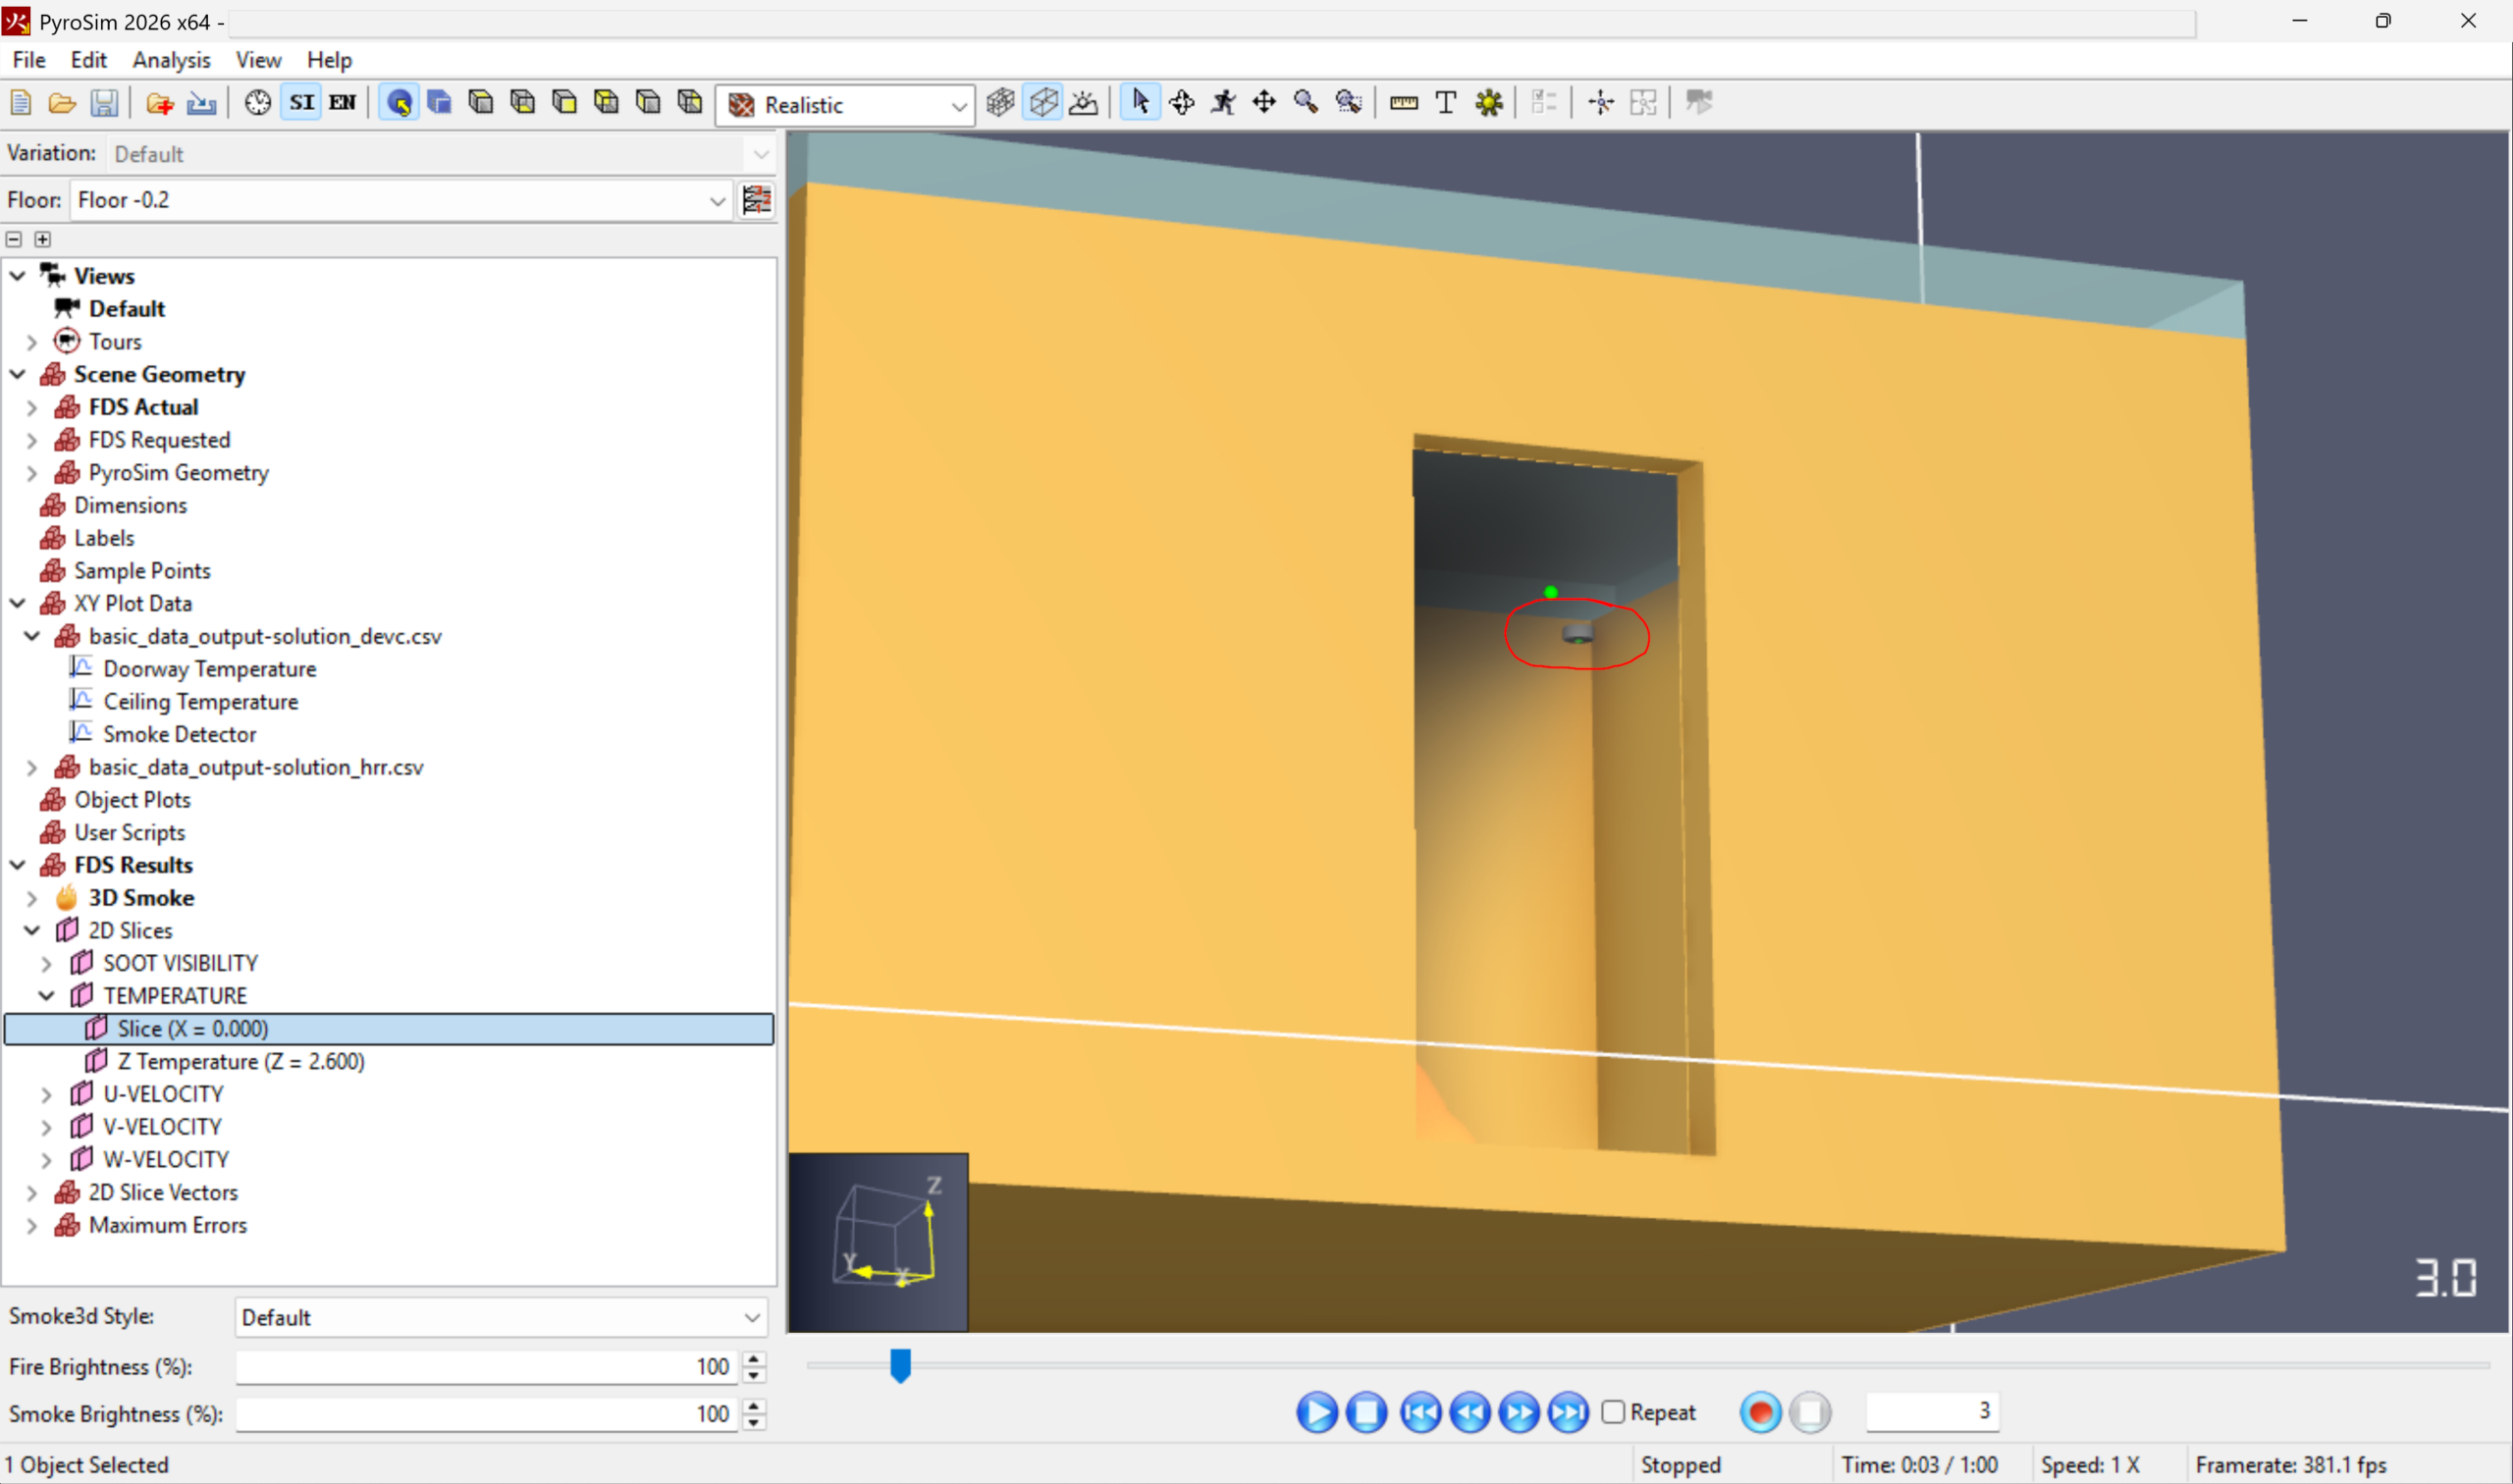This screenshot has width=2513, height=1484.
Task: Step forward one frame
Action: (x=1519, y=1413)
